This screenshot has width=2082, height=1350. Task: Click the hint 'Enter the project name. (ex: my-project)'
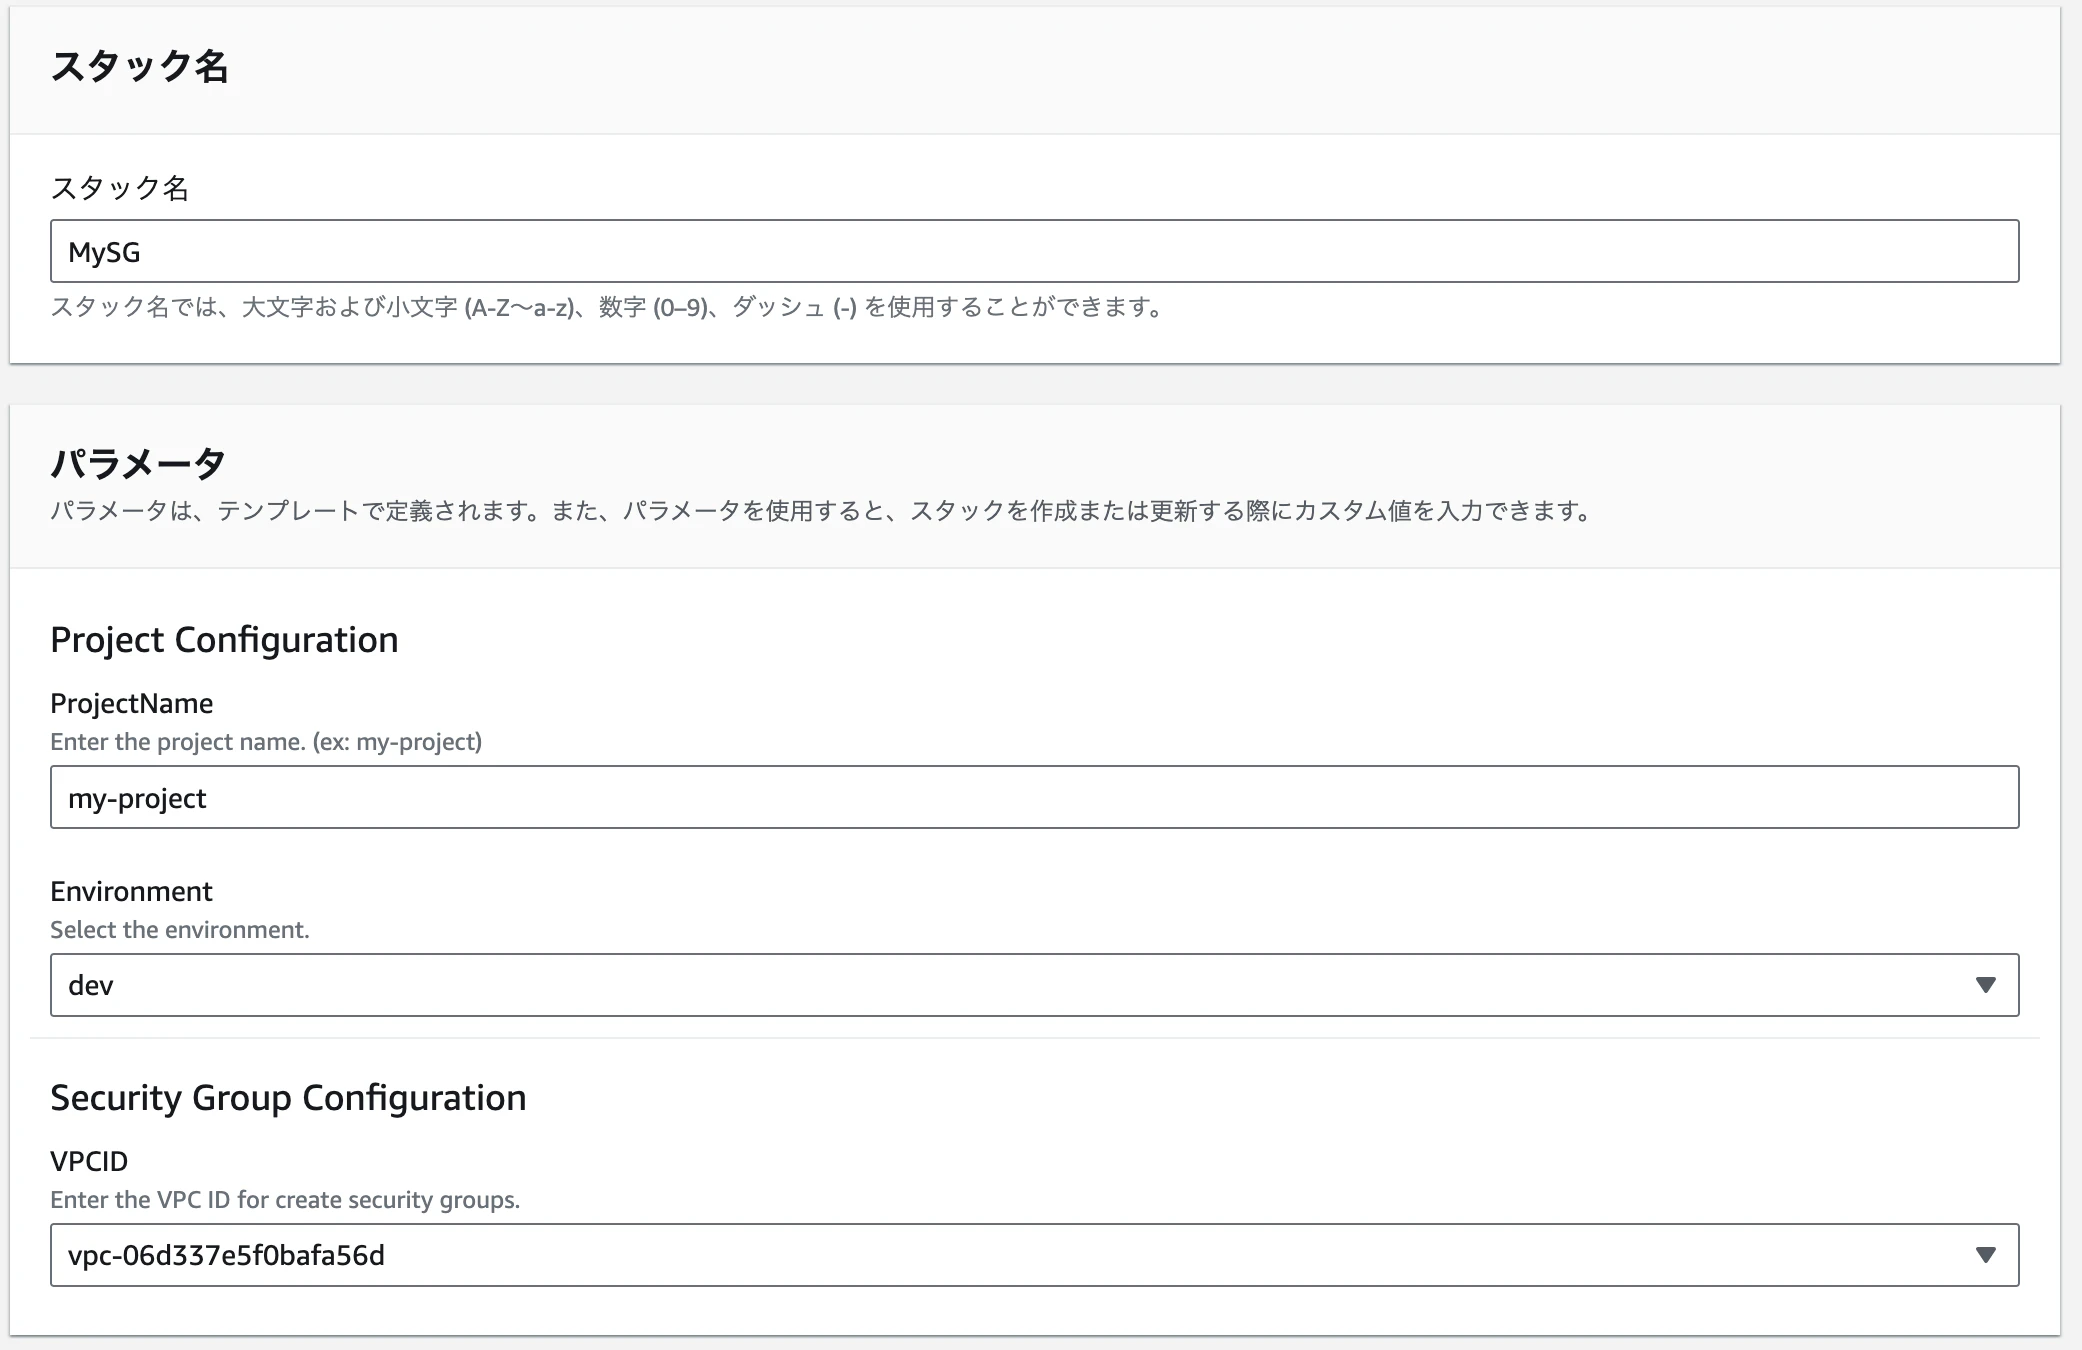pyautogui.click(x=266, y=742)
